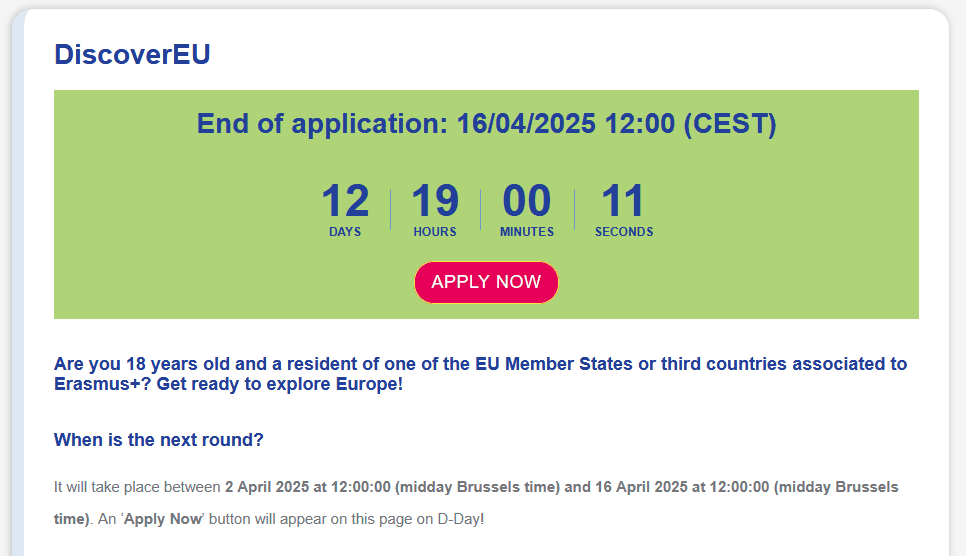Click the countdown hours number 19
The width and height of the screenshot is (966, 556).
click(435, 202)
